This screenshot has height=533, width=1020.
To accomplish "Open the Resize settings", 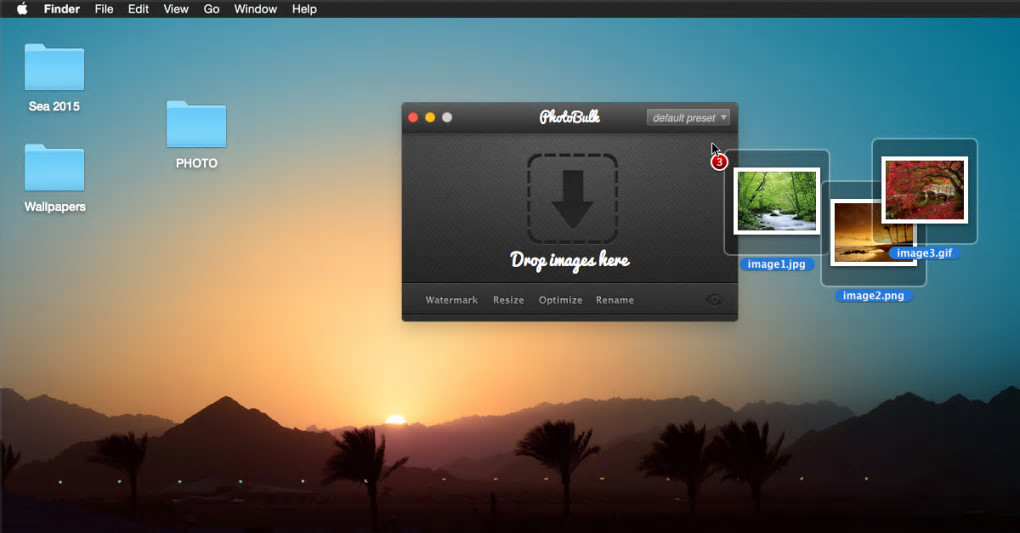I will point(509,300).
